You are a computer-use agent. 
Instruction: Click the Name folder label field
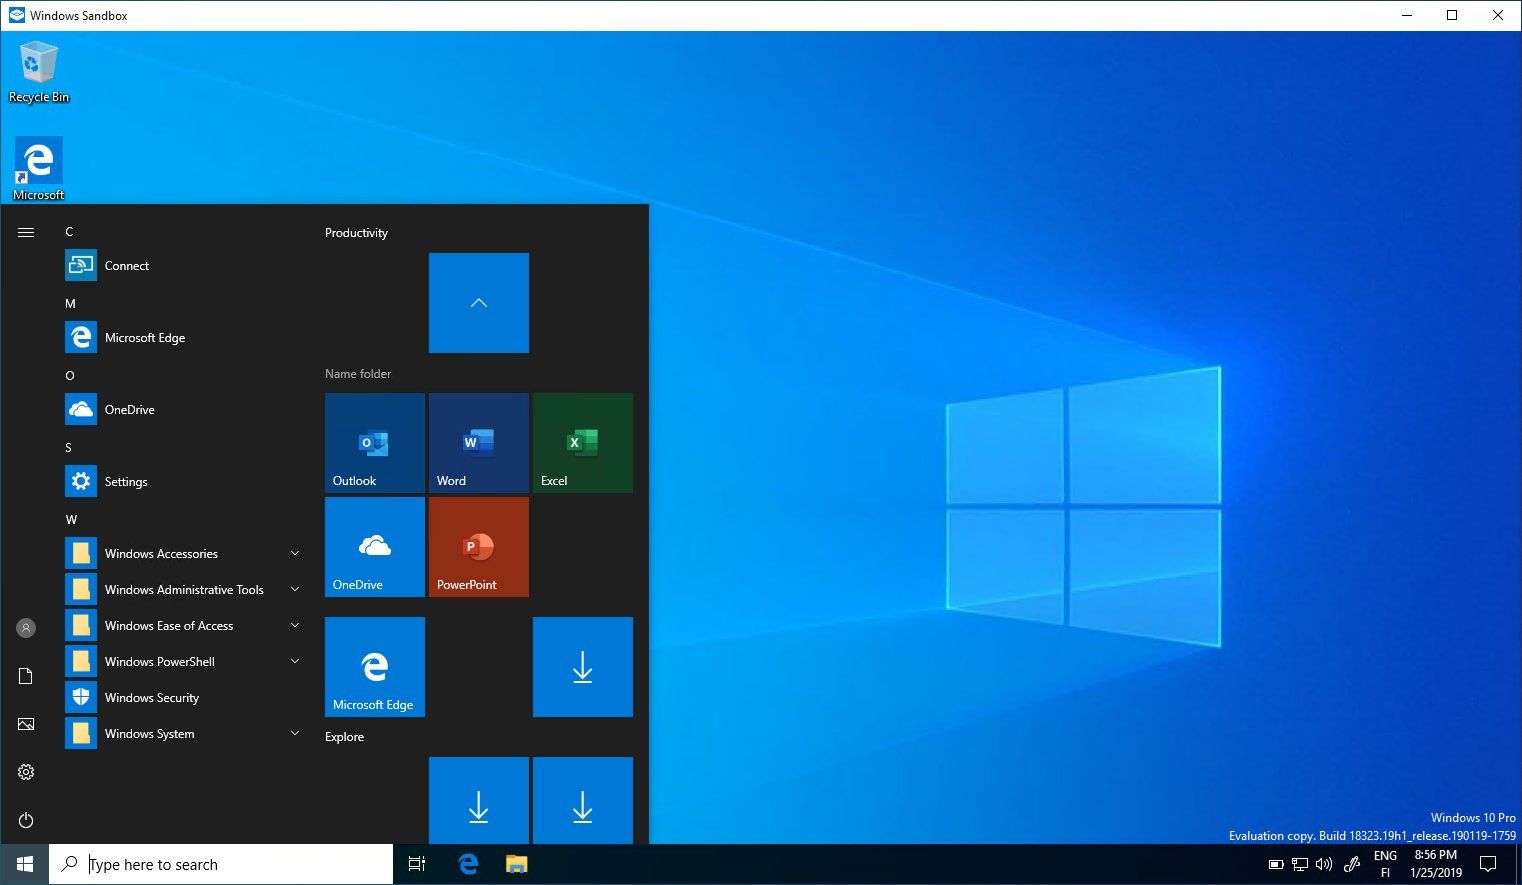358,373
